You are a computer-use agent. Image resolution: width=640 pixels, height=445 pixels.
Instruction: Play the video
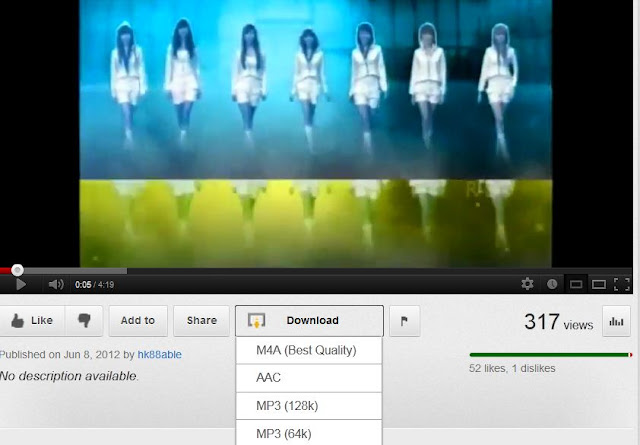click(20, 284)
